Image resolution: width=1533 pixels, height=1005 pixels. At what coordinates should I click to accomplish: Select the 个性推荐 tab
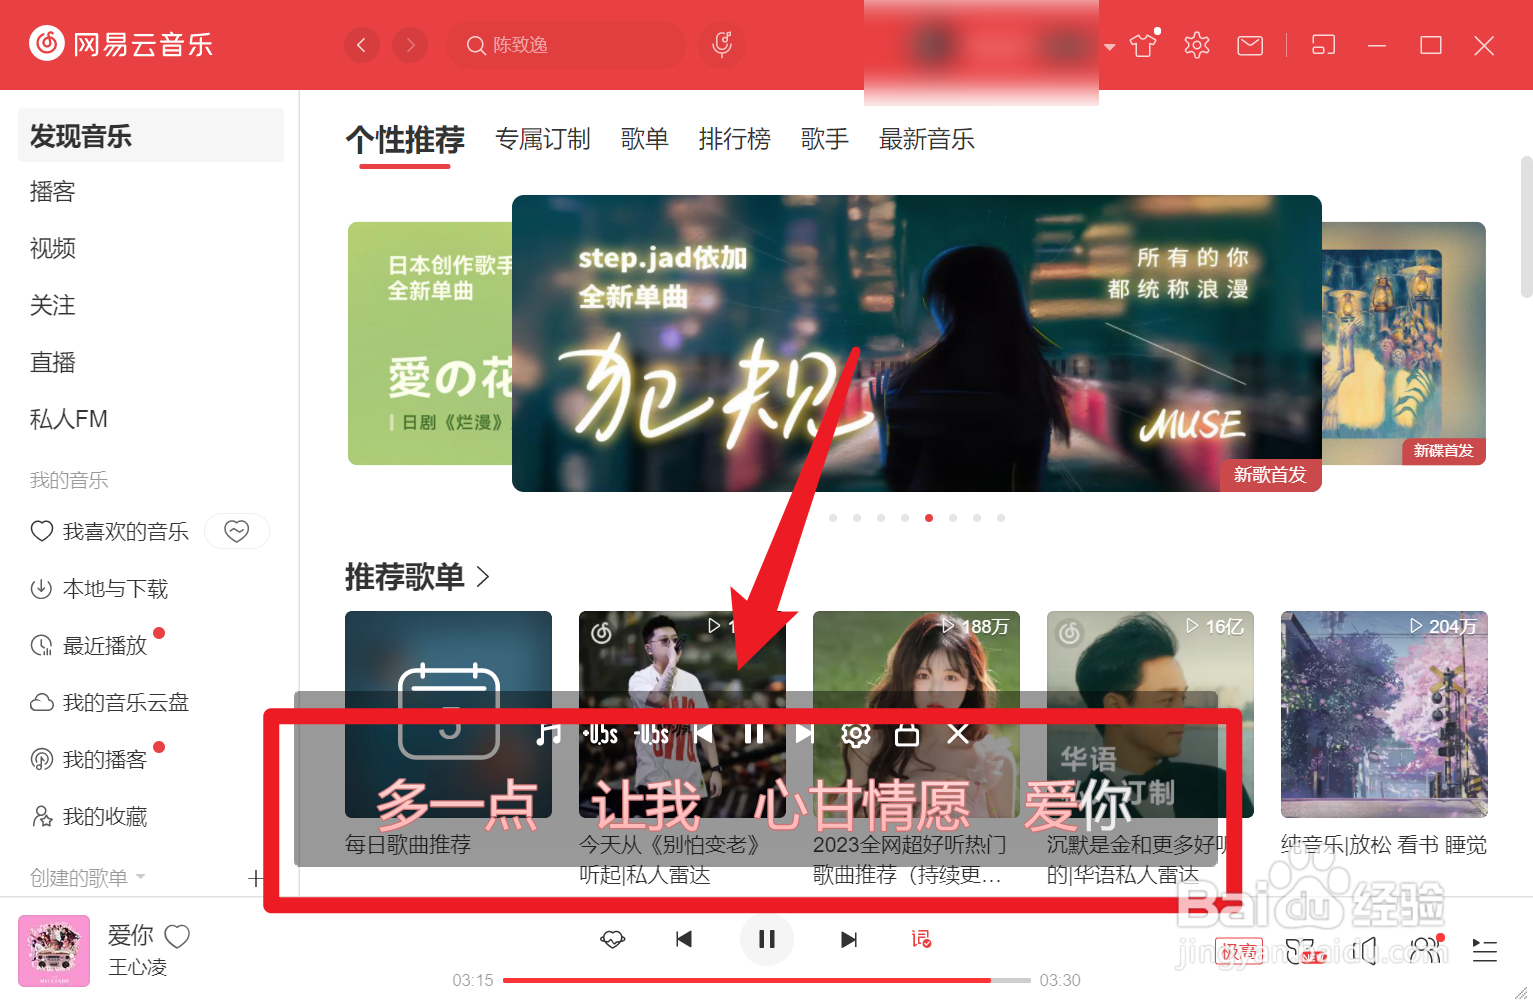click(x=405, y=139)
